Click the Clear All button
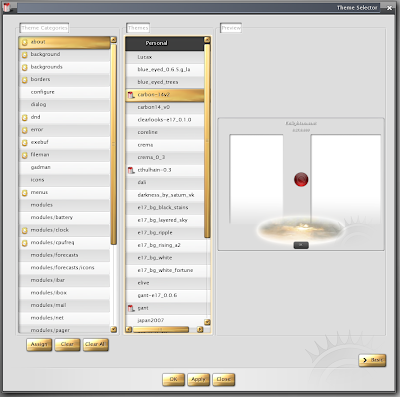The image size is (400, 397). [x=96, y=344]
